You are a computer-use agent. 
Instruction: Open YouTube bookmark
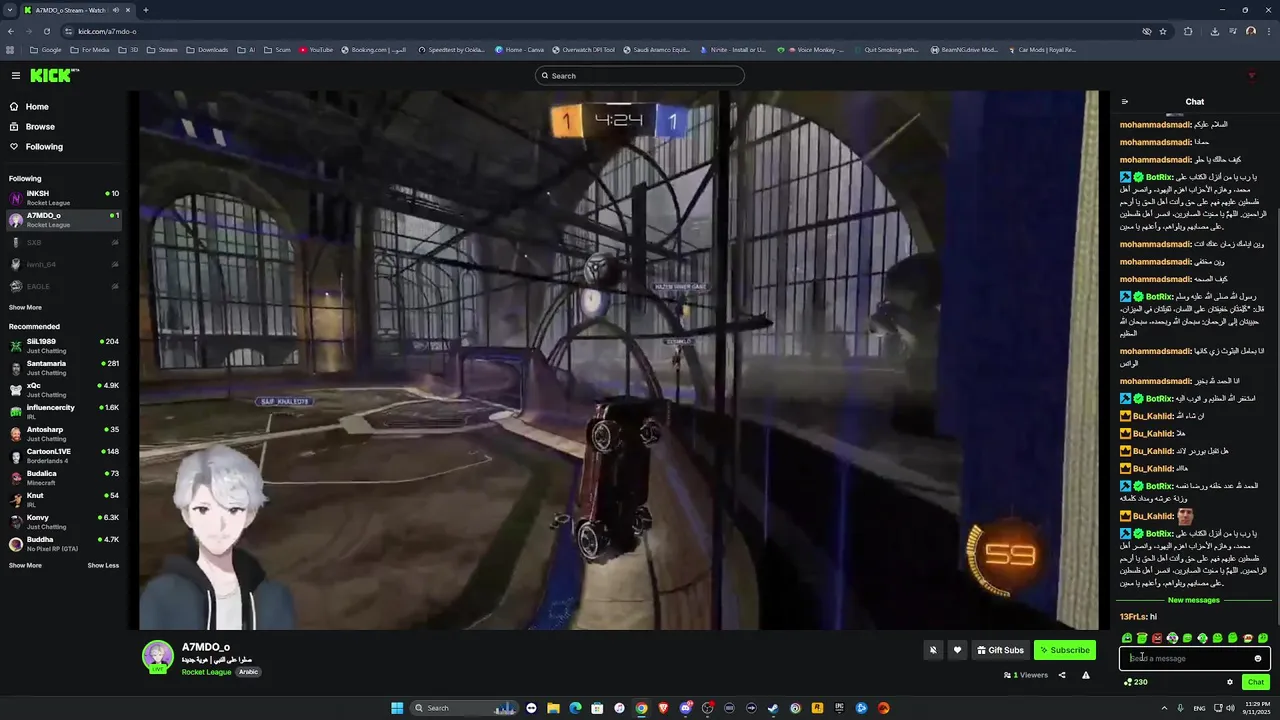316,49
